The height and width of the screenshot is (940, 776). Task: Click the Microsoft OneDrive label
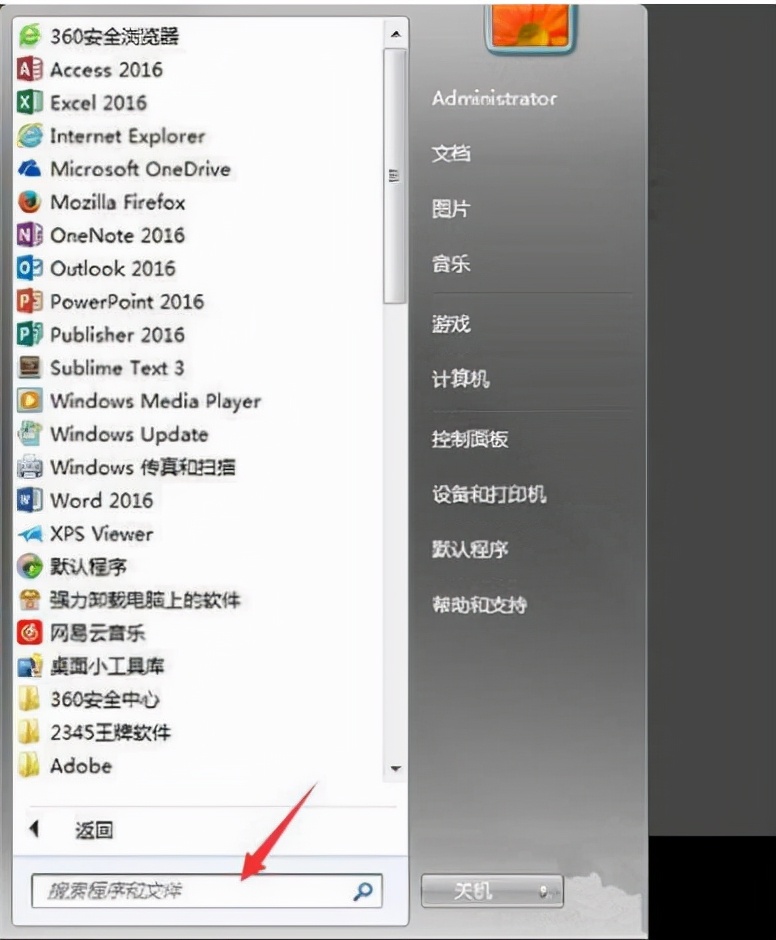141,169
